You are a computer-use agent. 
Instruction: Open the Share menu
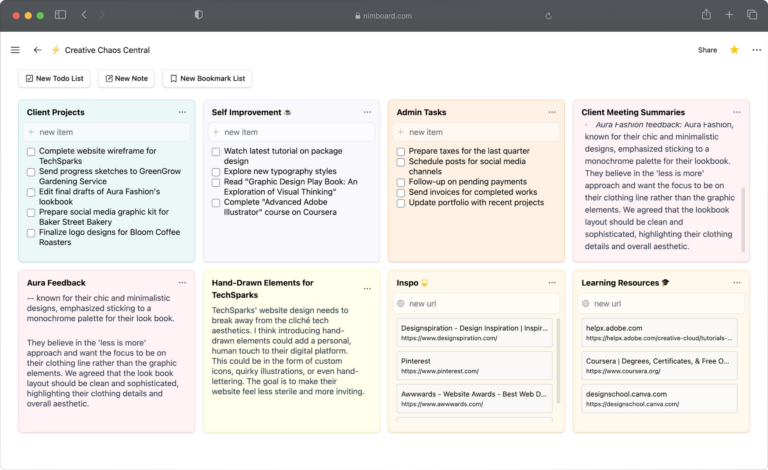(x=707, y=50)
